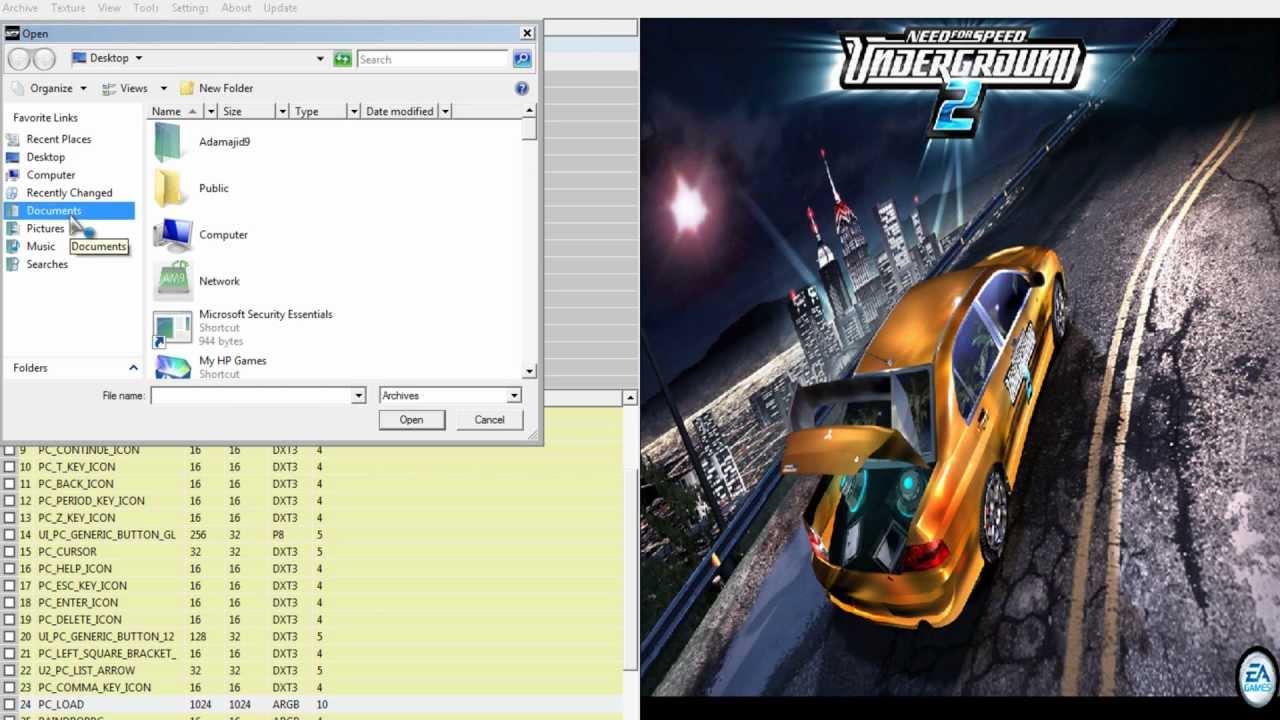1280x720 pixels.
Task: Click the New Folder button label
Action: point(226,88)
